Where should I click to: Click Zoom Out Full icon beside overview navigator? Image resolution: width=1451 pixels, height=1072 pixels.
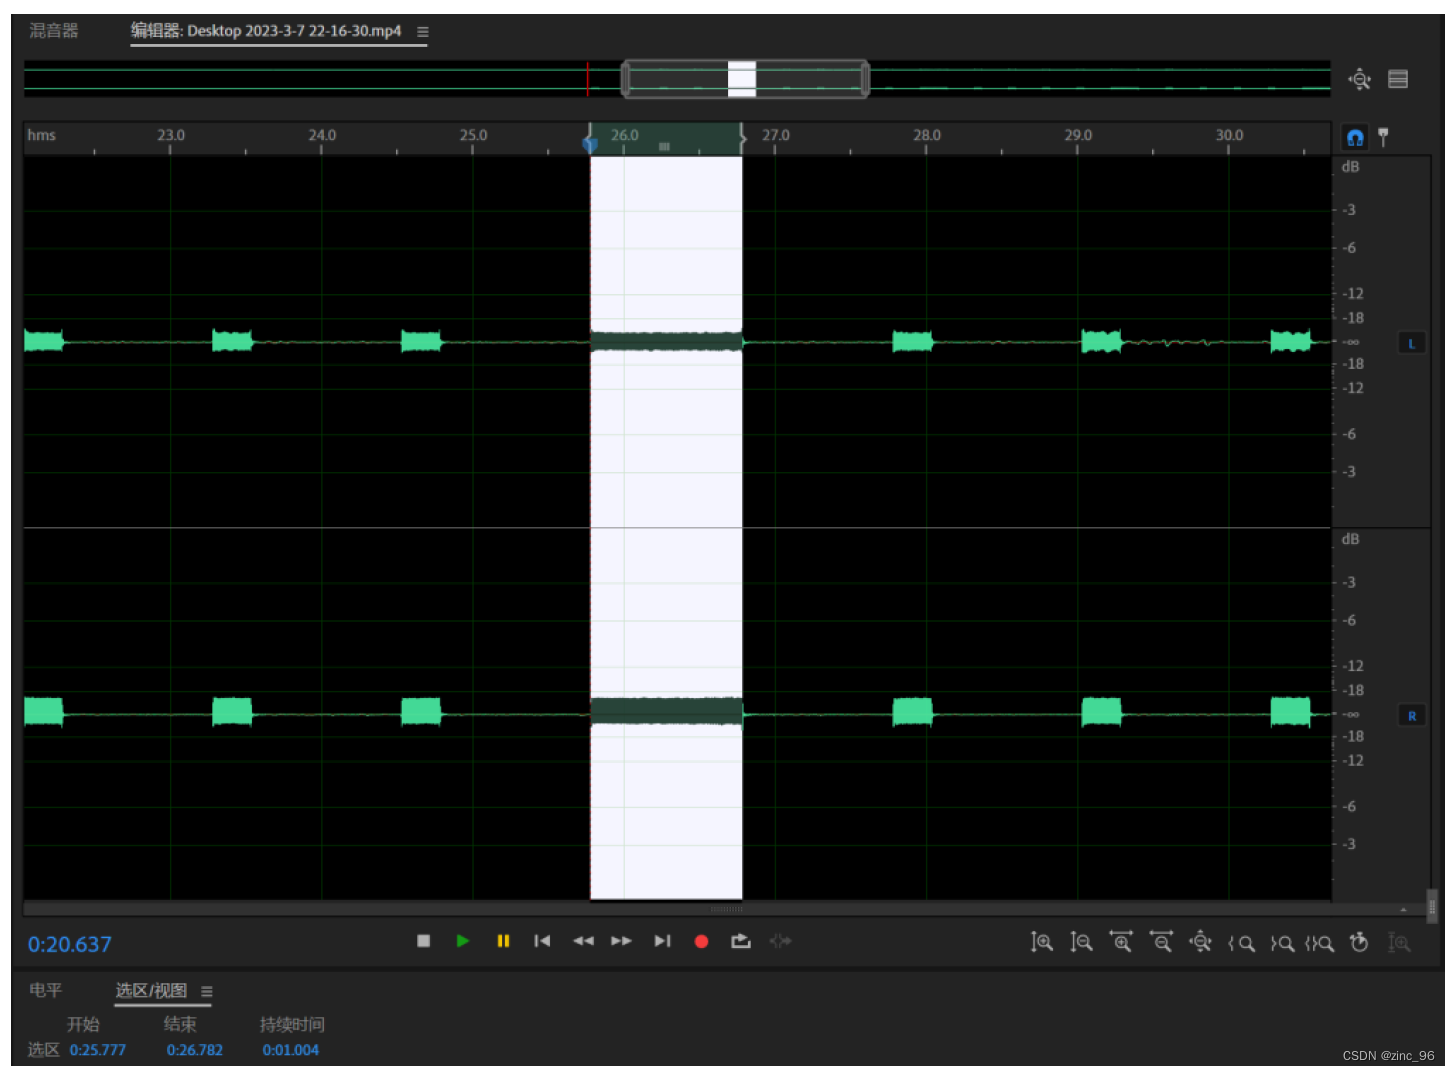(1359, 79)
